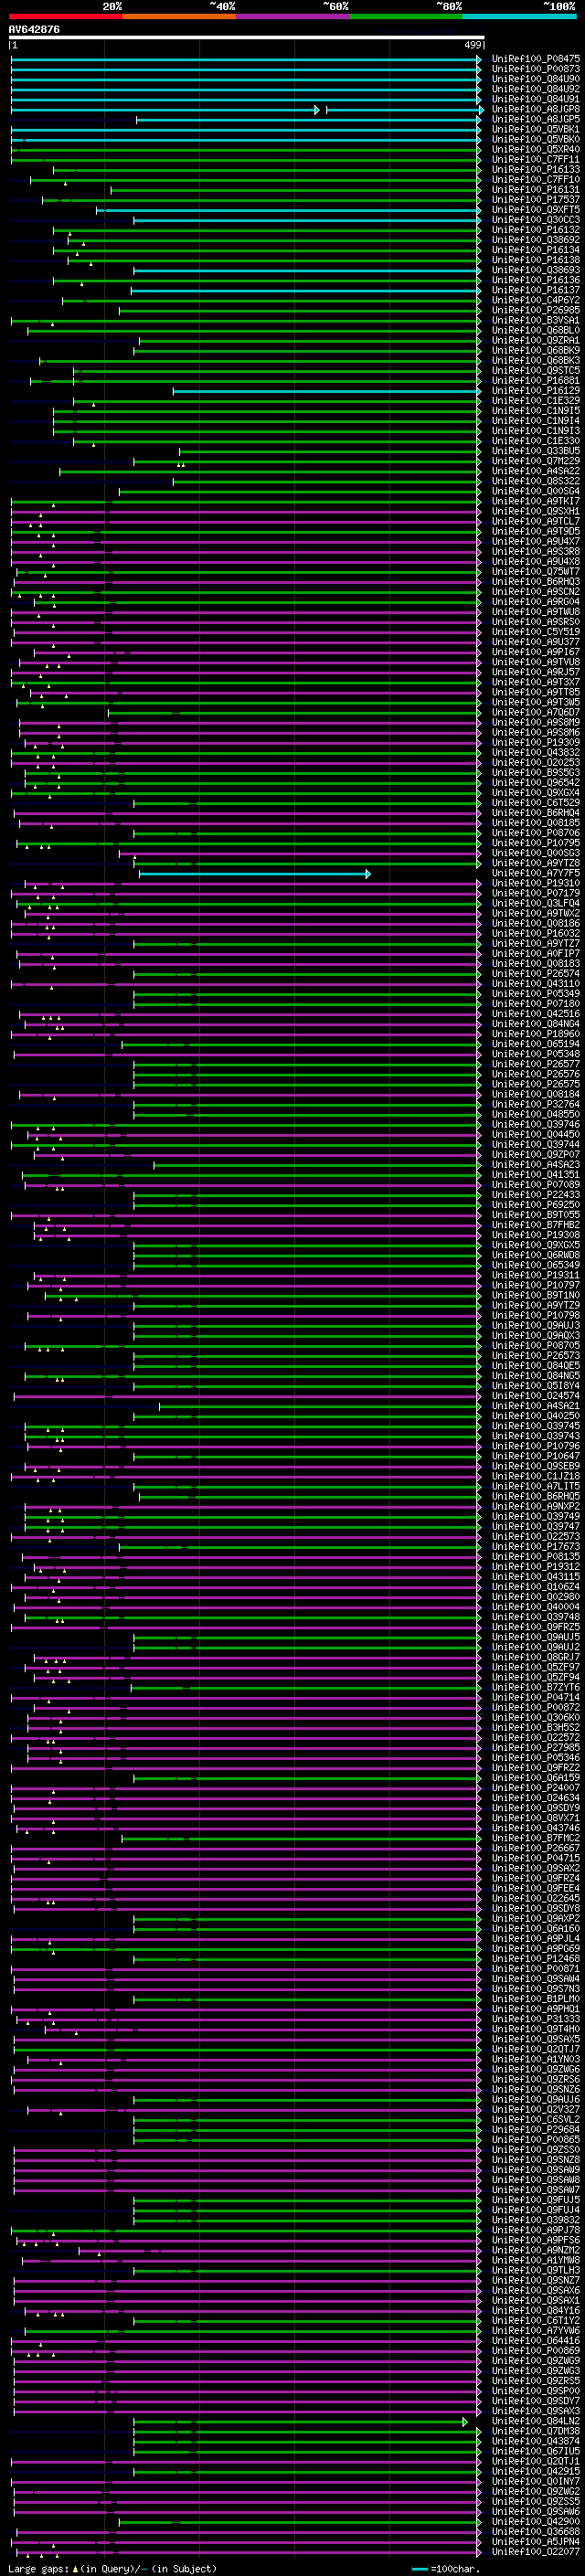Select the UniRef100_B9T1N0 label
The width and height of the screenshot is (585, 2576).
tap(536, 1295)
